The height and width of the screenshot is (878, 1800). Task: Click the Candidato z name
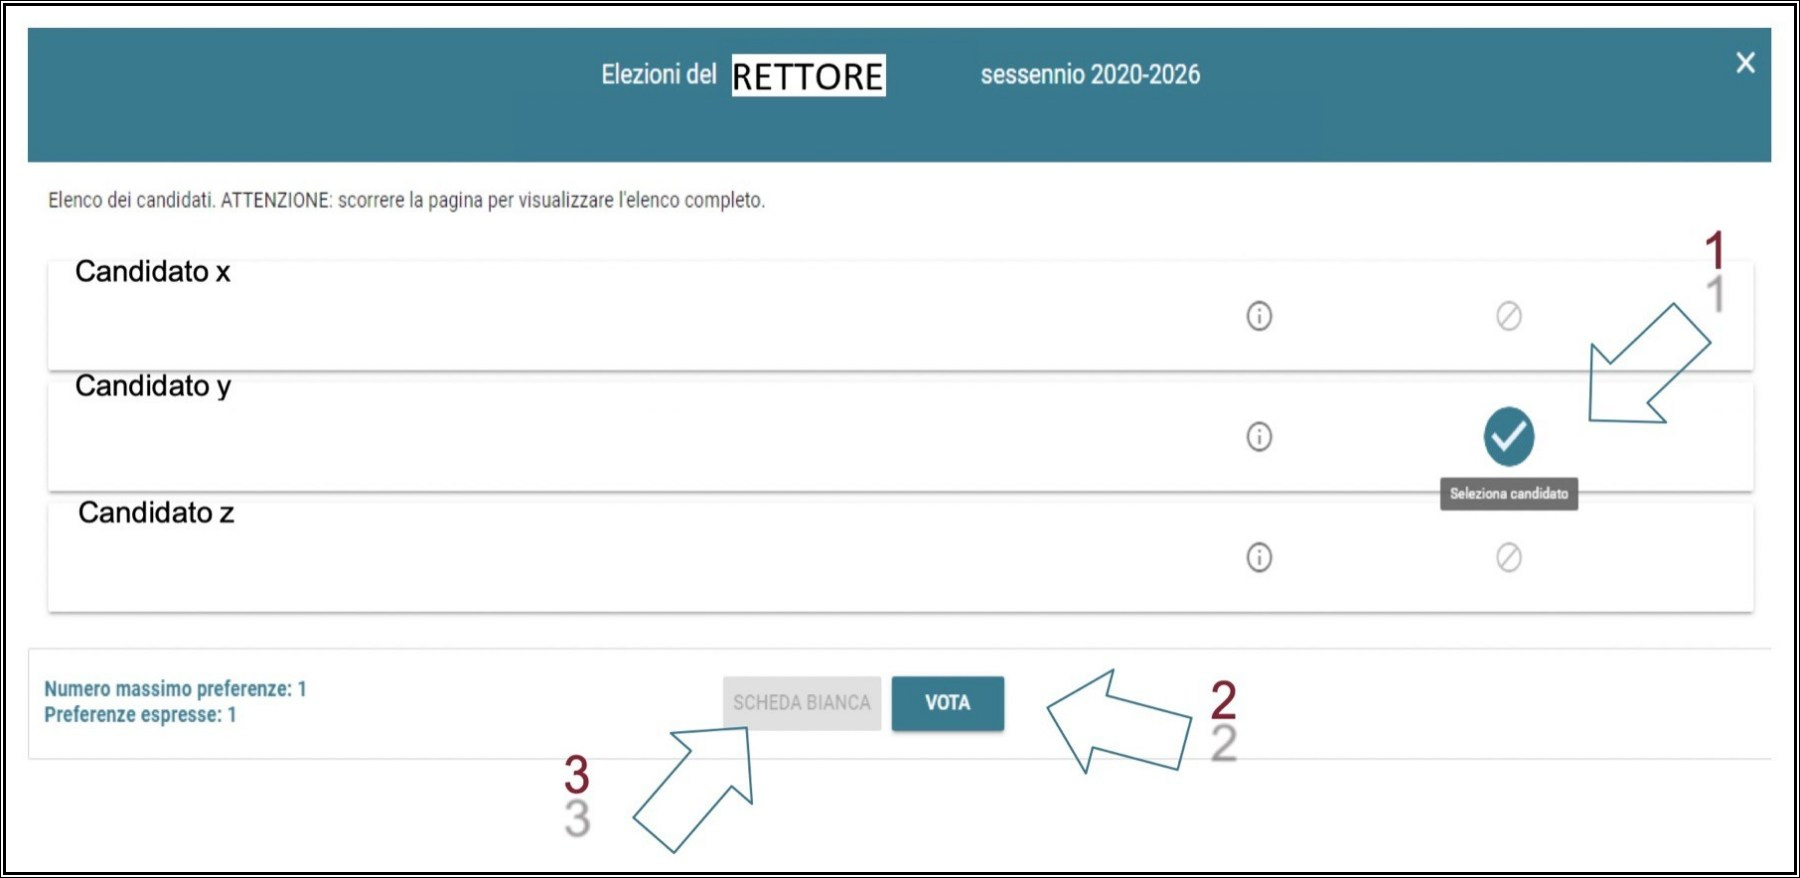point(156,513)
